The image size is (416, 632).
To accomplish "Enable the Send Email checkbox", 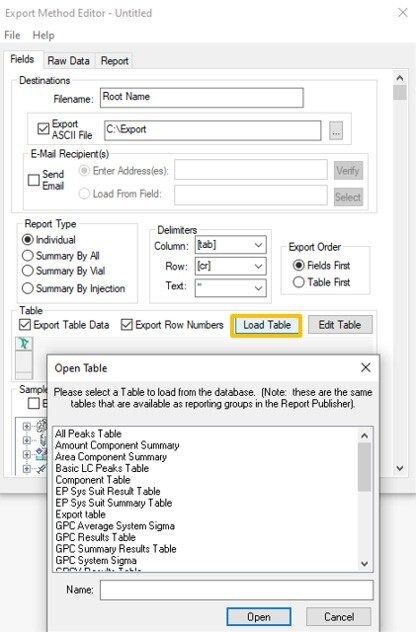I will pyautogui.click(x=33, y=180).
